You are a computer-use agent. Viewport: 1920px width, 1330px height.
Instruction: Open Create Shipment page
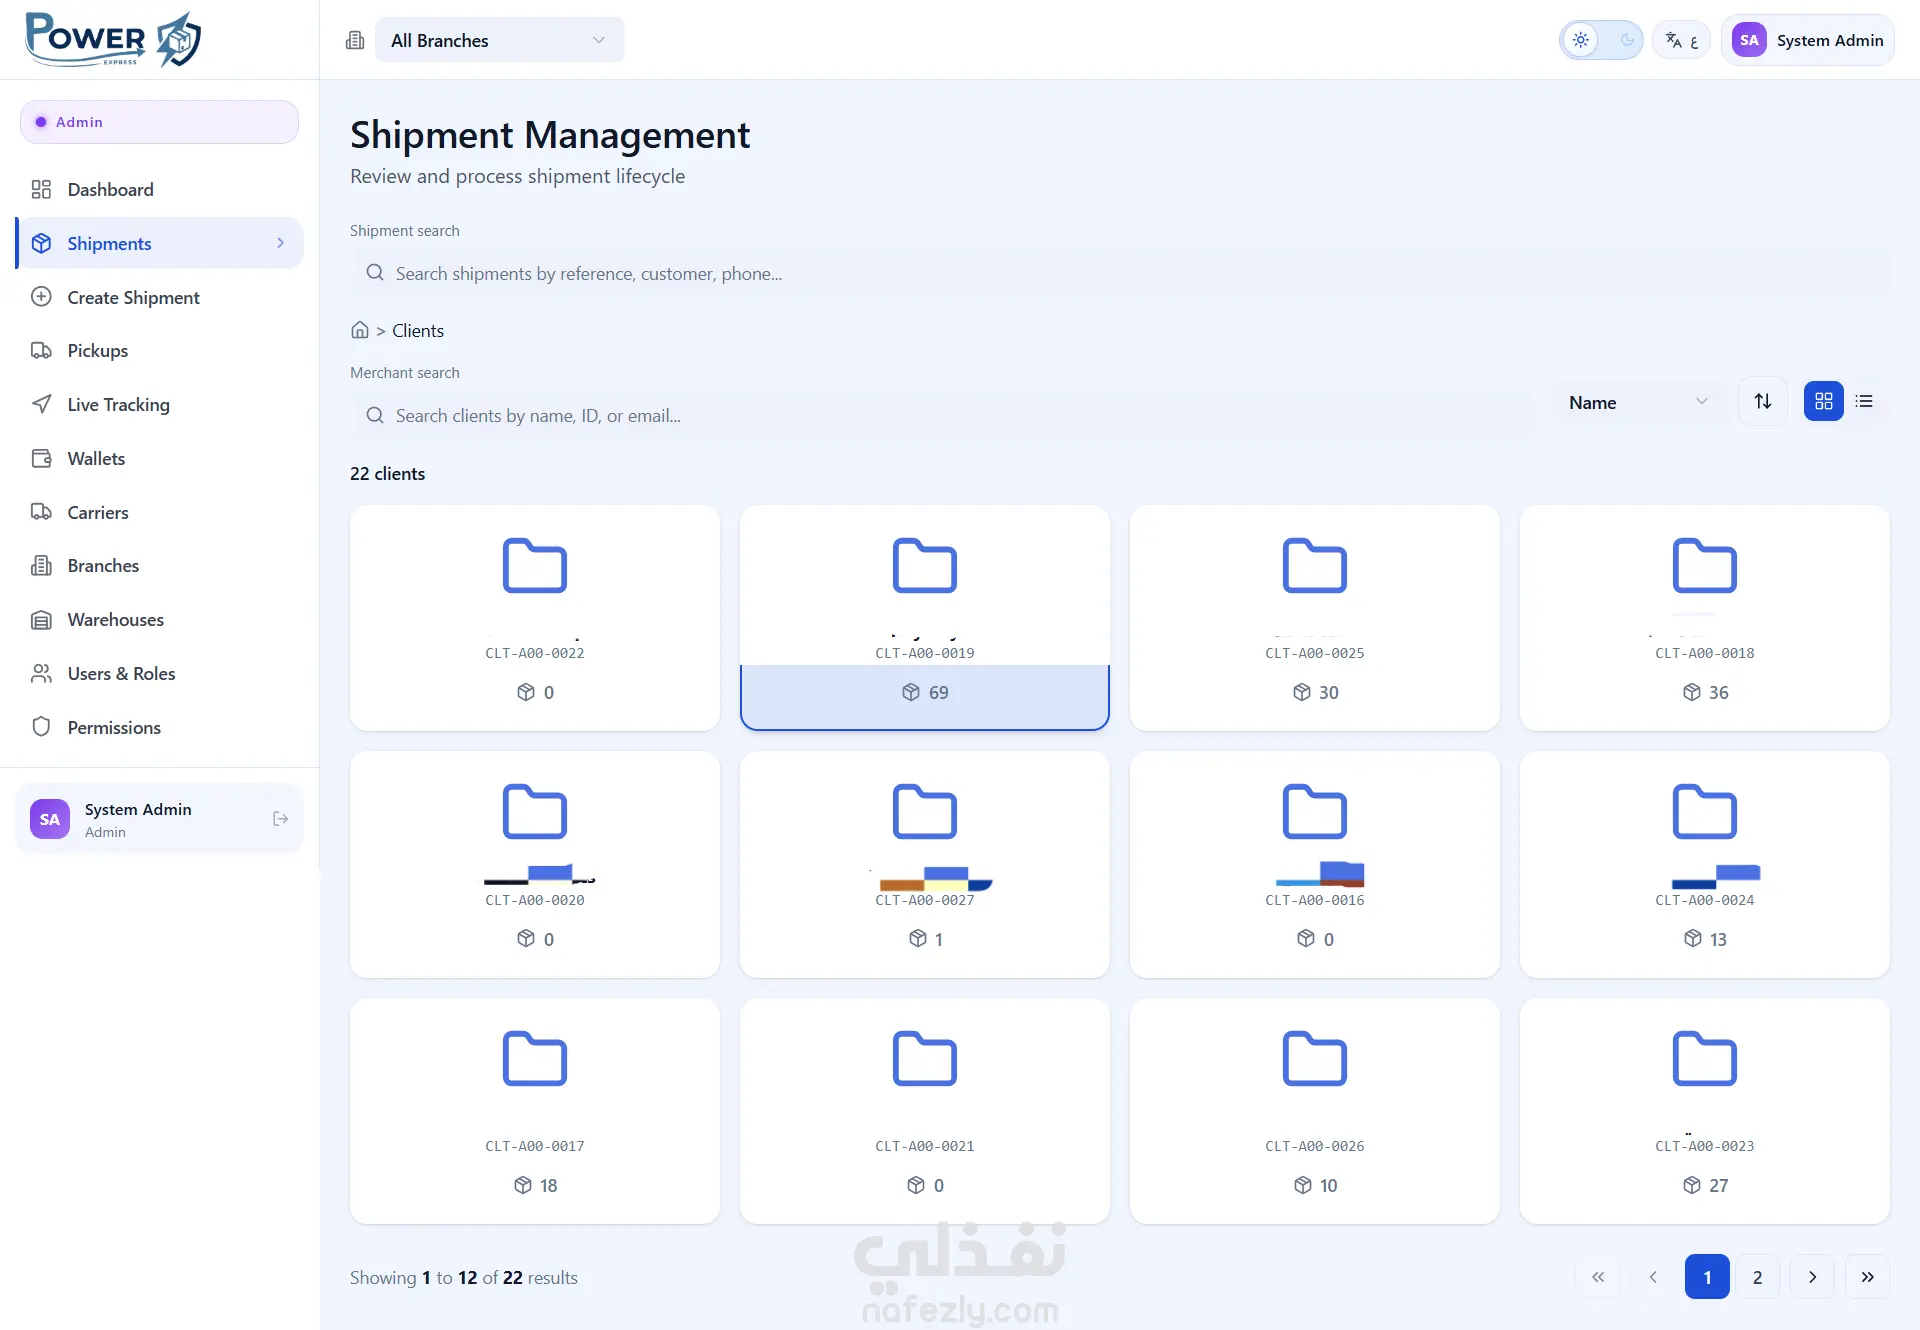coord(159,297)
